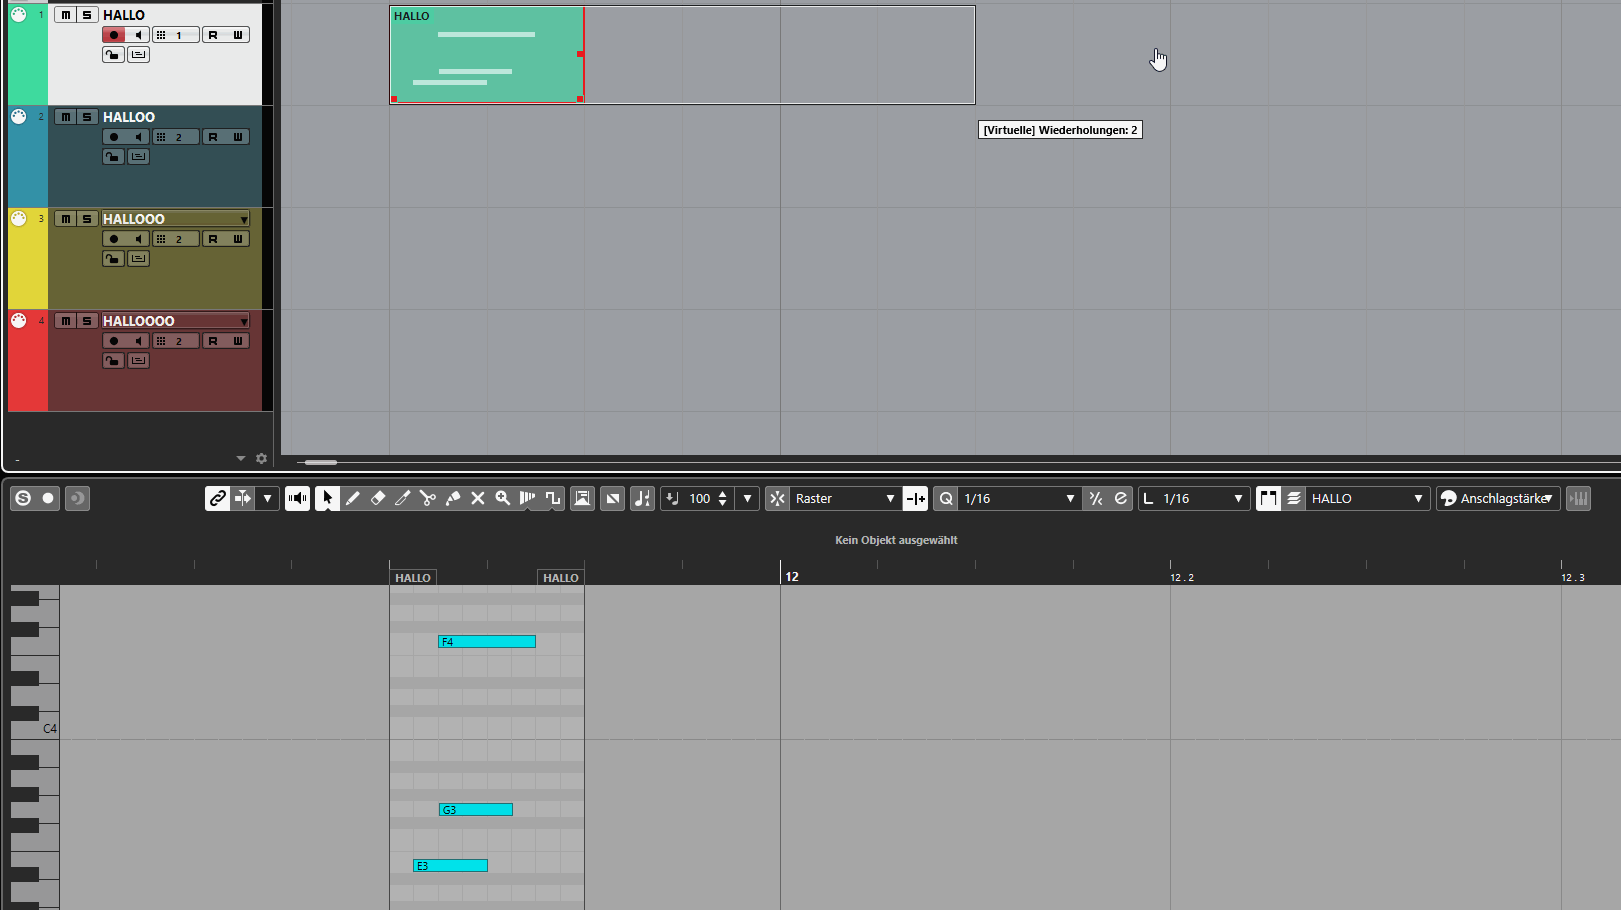The height and width of the screenshot is (910, 1621).
Task: Select the Zoom magnifier tool
Action: pyautogui.click(x=502, y=498)
